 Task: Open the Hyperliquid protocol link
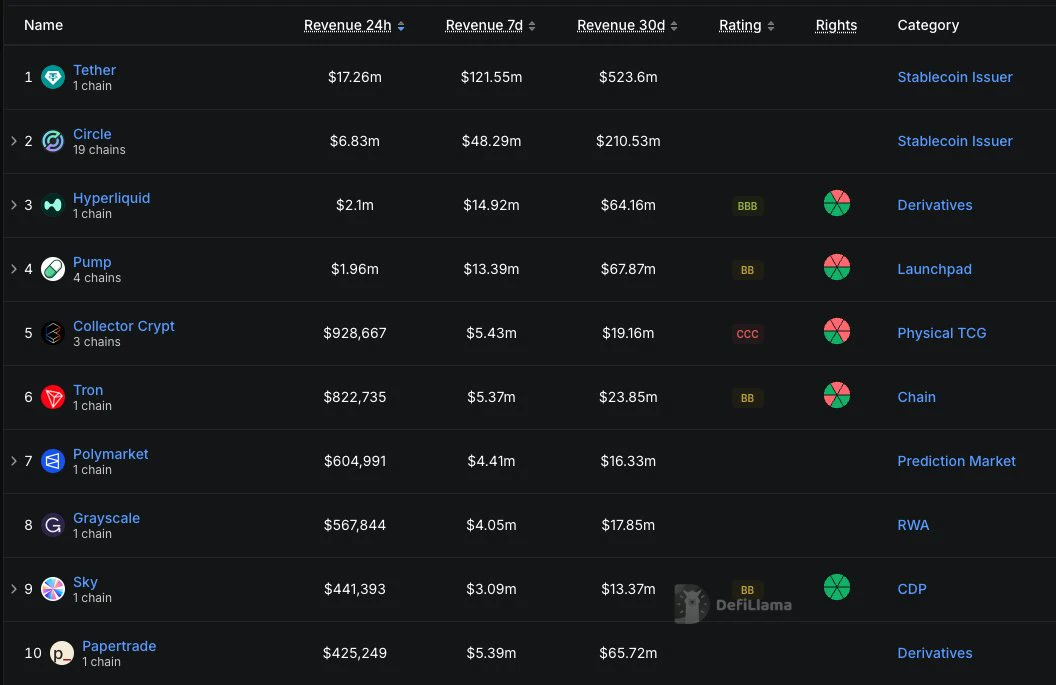tap(111, 198)
